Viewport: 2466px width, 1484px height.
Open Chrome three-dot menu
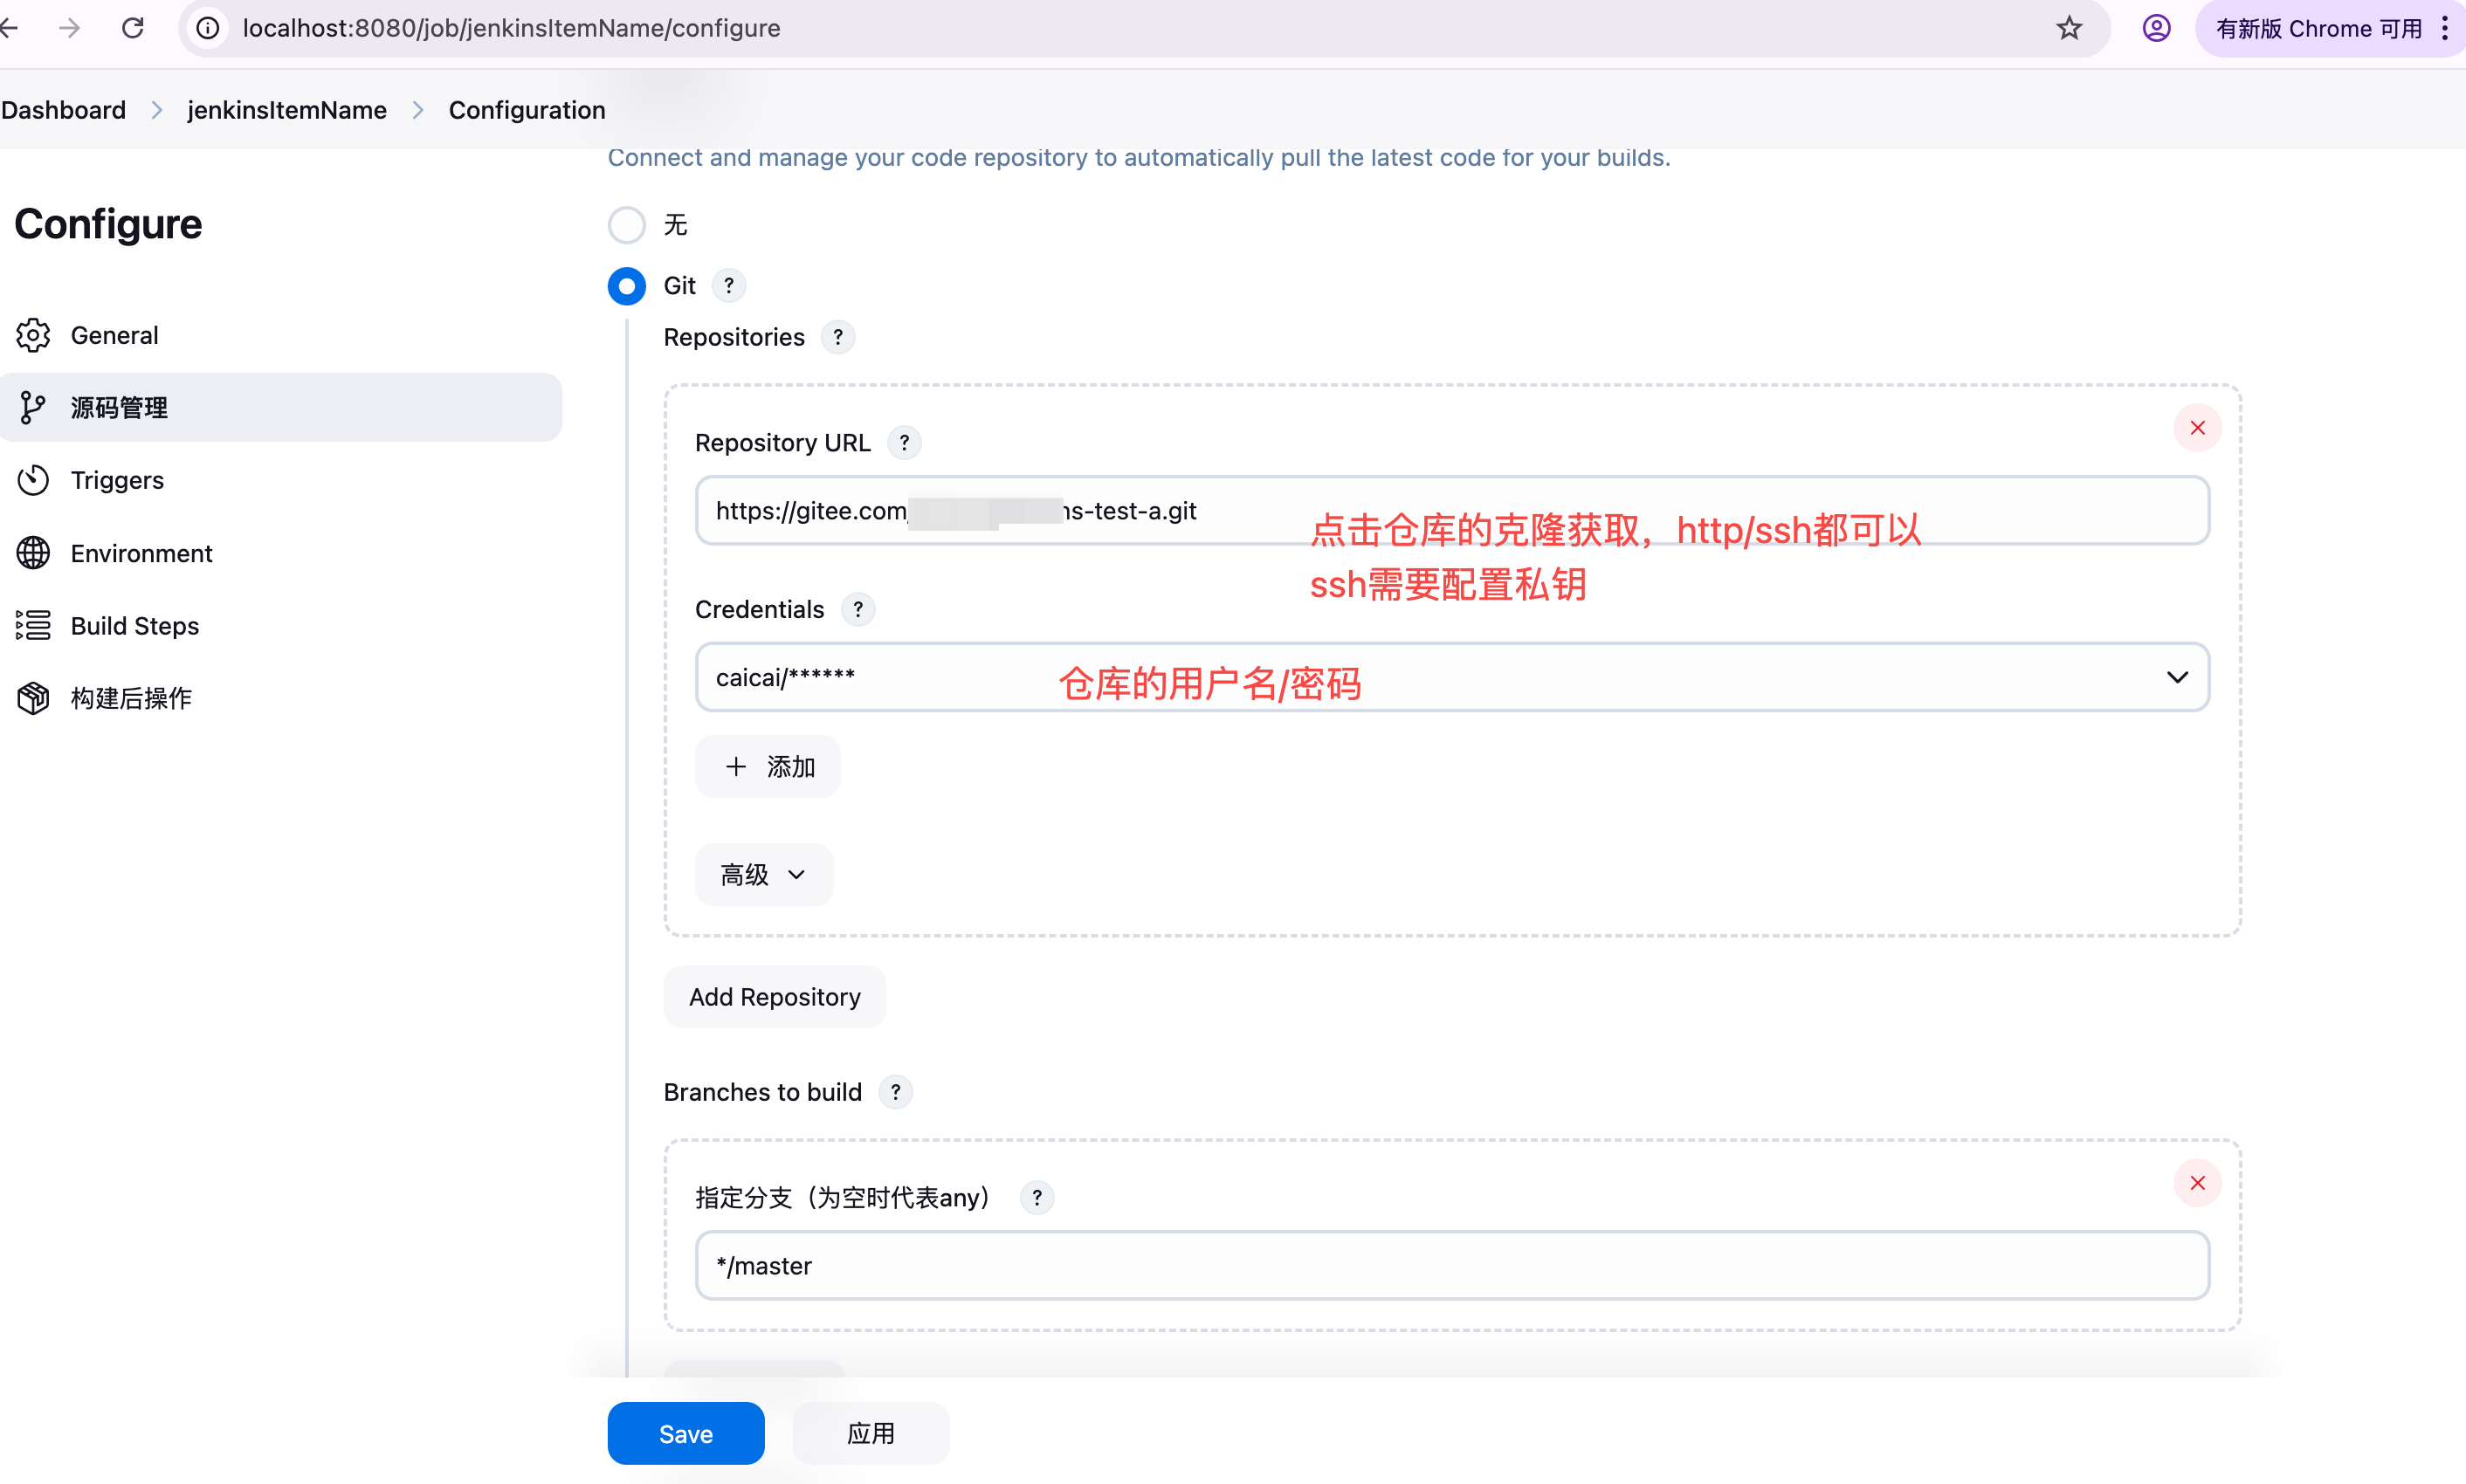[x=2444, y=28]
